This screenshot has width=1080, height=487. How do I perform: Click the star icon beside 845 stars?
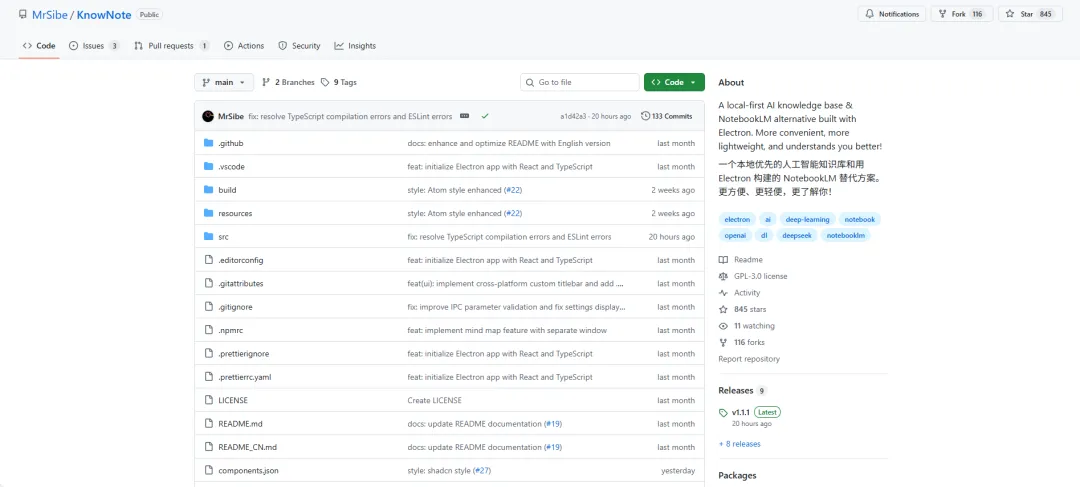pos(723,309)
